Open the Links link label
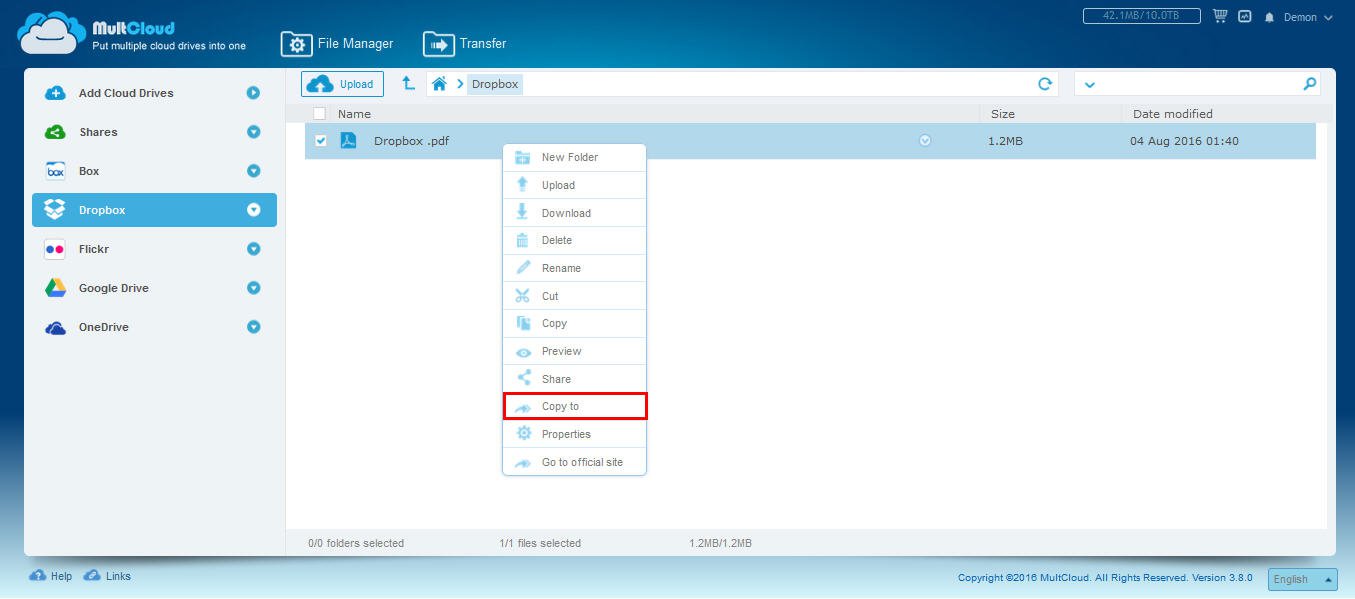This screenshot has height=599, width=1355. tap(118, 576)
